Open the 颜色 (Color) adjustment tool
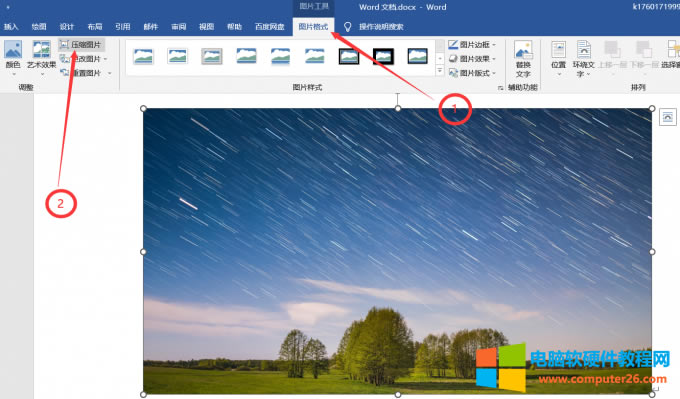The image size is (680, 399). (x=13, y=55)
